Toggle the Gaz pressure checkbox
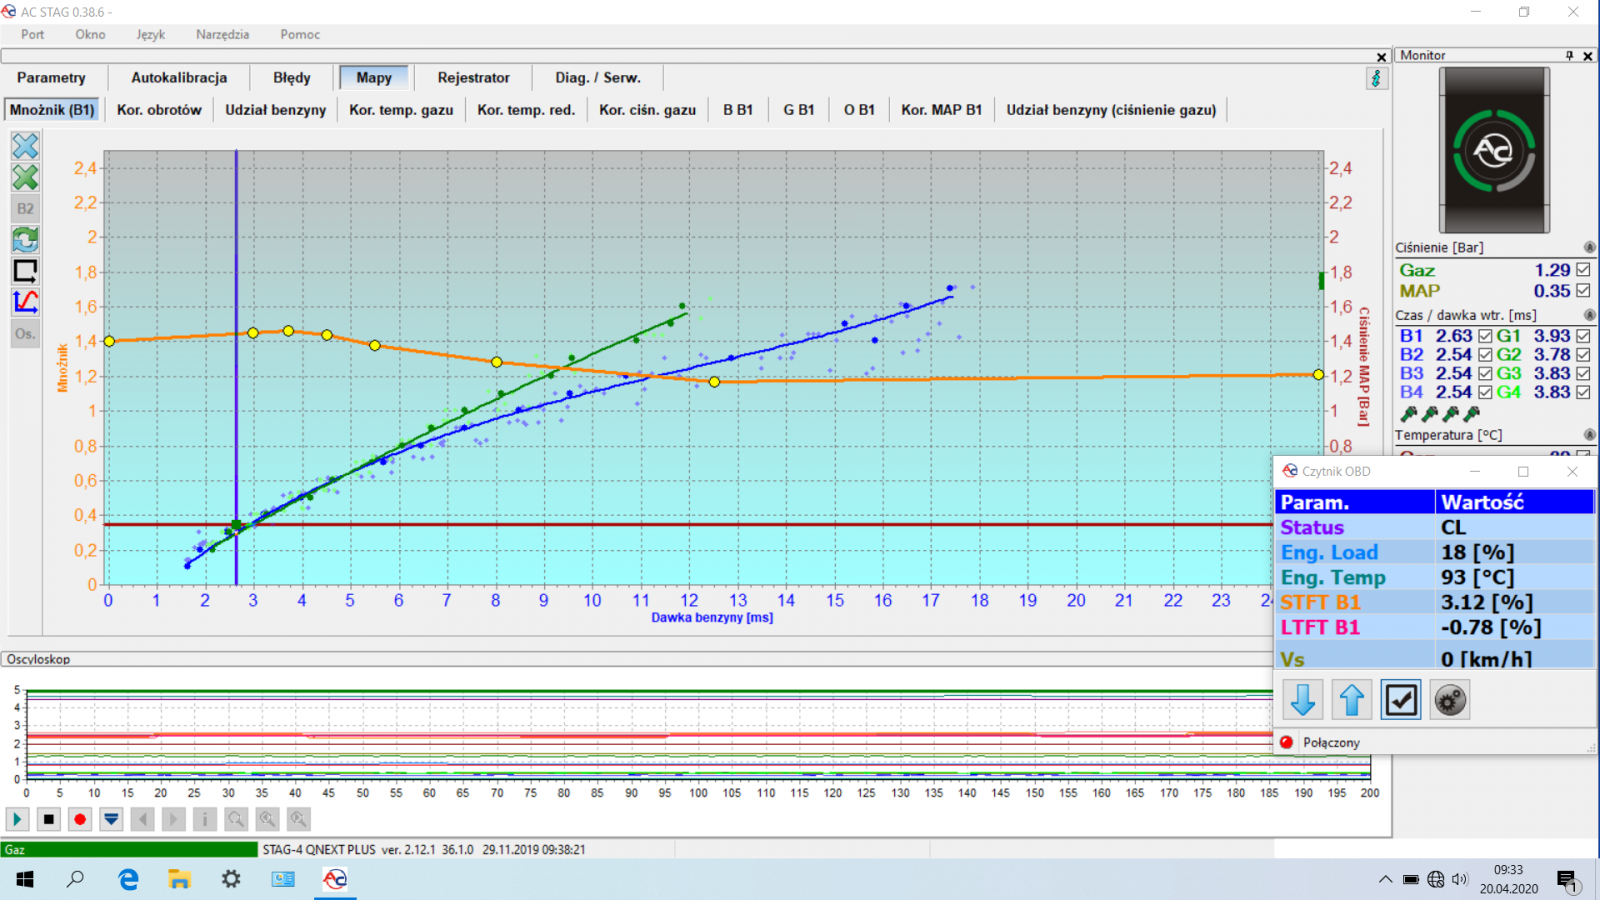 click(x=1583, y=270)
